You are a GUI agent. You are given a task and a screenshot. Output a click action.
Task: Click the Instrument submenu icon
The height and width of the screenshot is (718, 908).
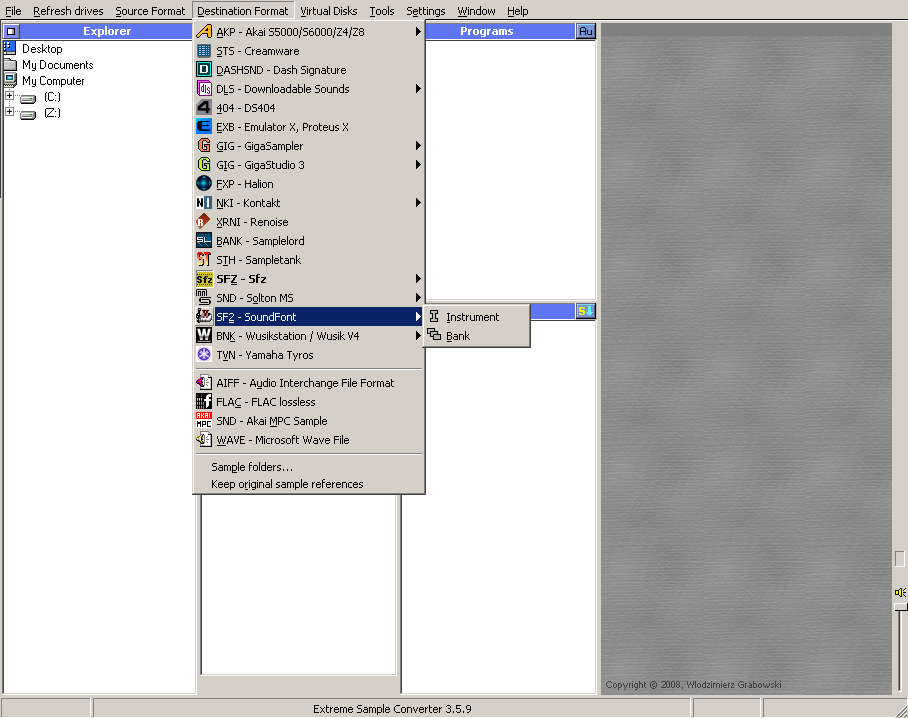tap(434, 316)
